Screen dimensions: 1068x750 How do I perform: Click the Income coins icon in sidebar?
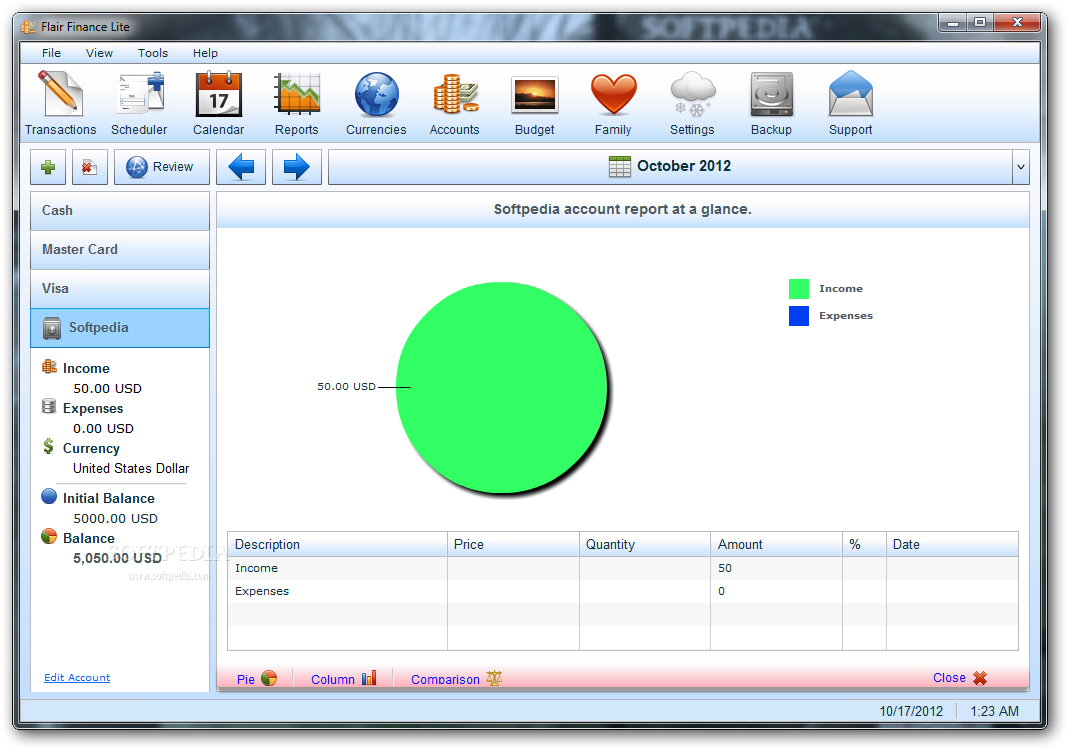click(49, 367)
